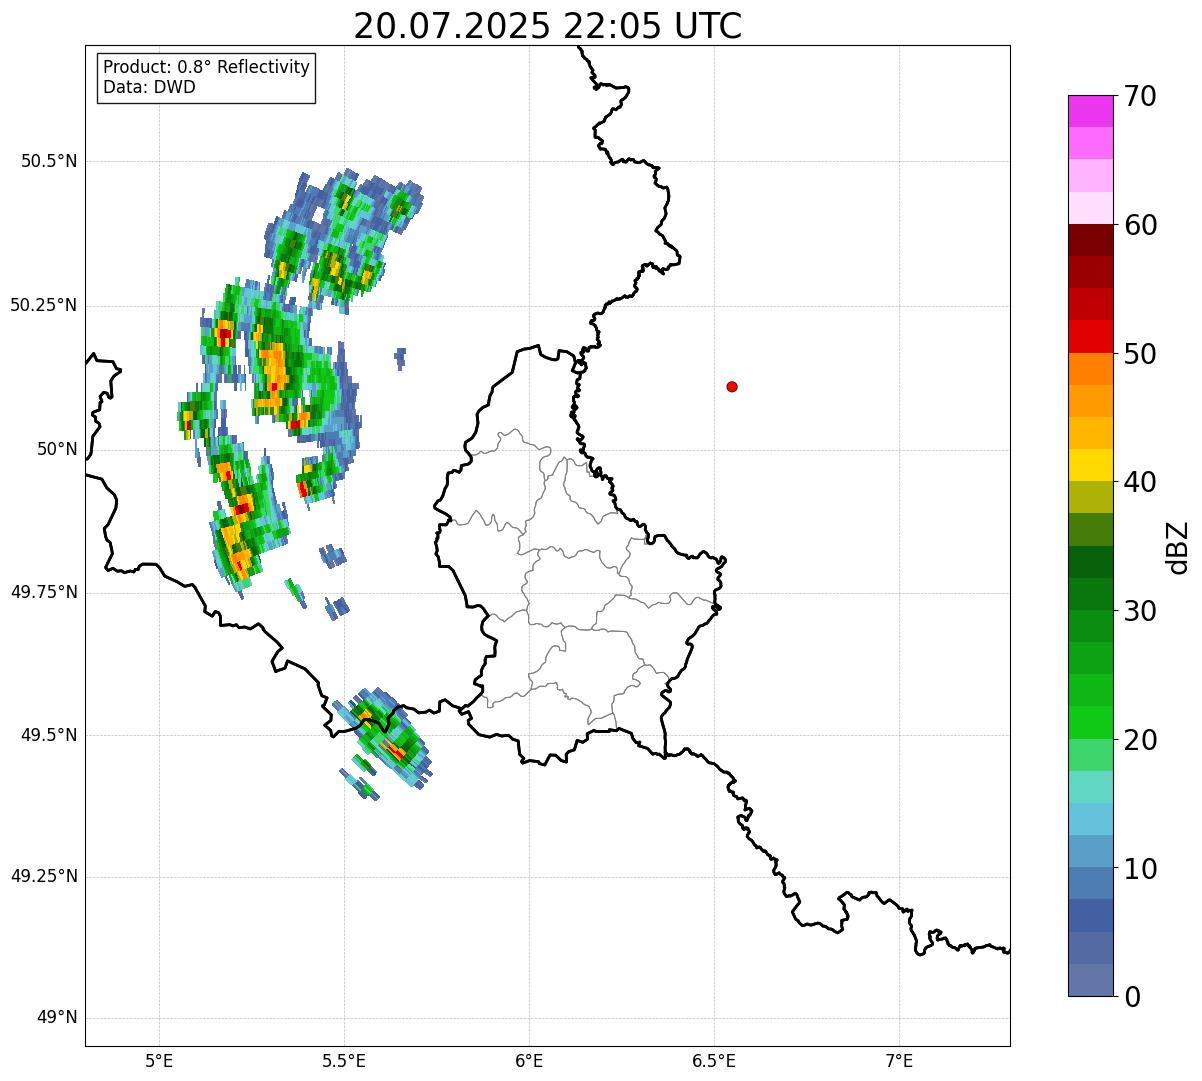1202x1081 pixels.
Task: Click the 6.5°E longitude label
Action: coord(714,1060)
